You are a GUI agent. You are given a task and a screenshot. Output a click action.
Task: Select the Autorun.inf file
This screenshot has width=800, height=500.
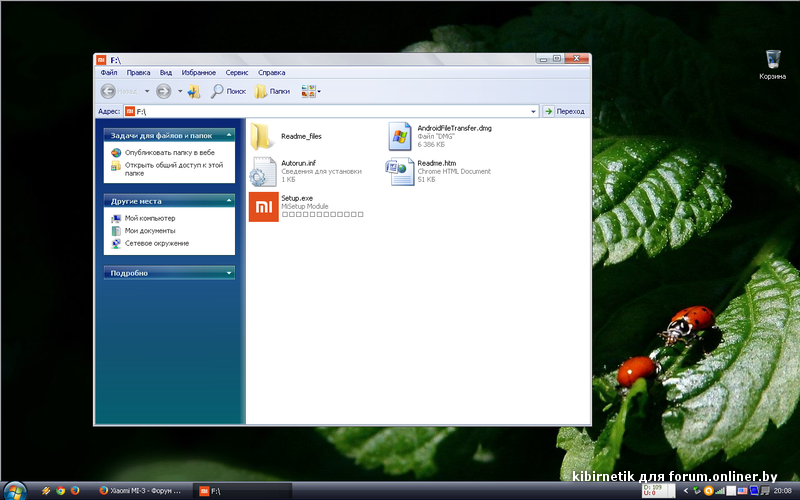coord(264,171)
